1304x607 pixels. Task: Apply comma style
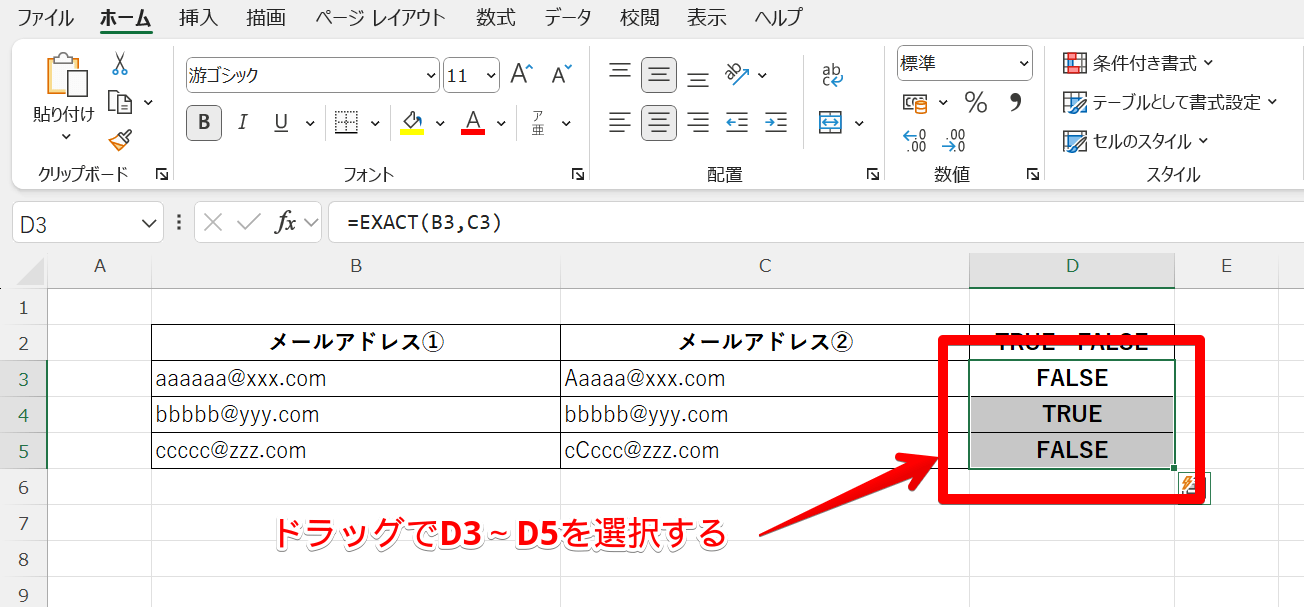(x=1015, y=102)
